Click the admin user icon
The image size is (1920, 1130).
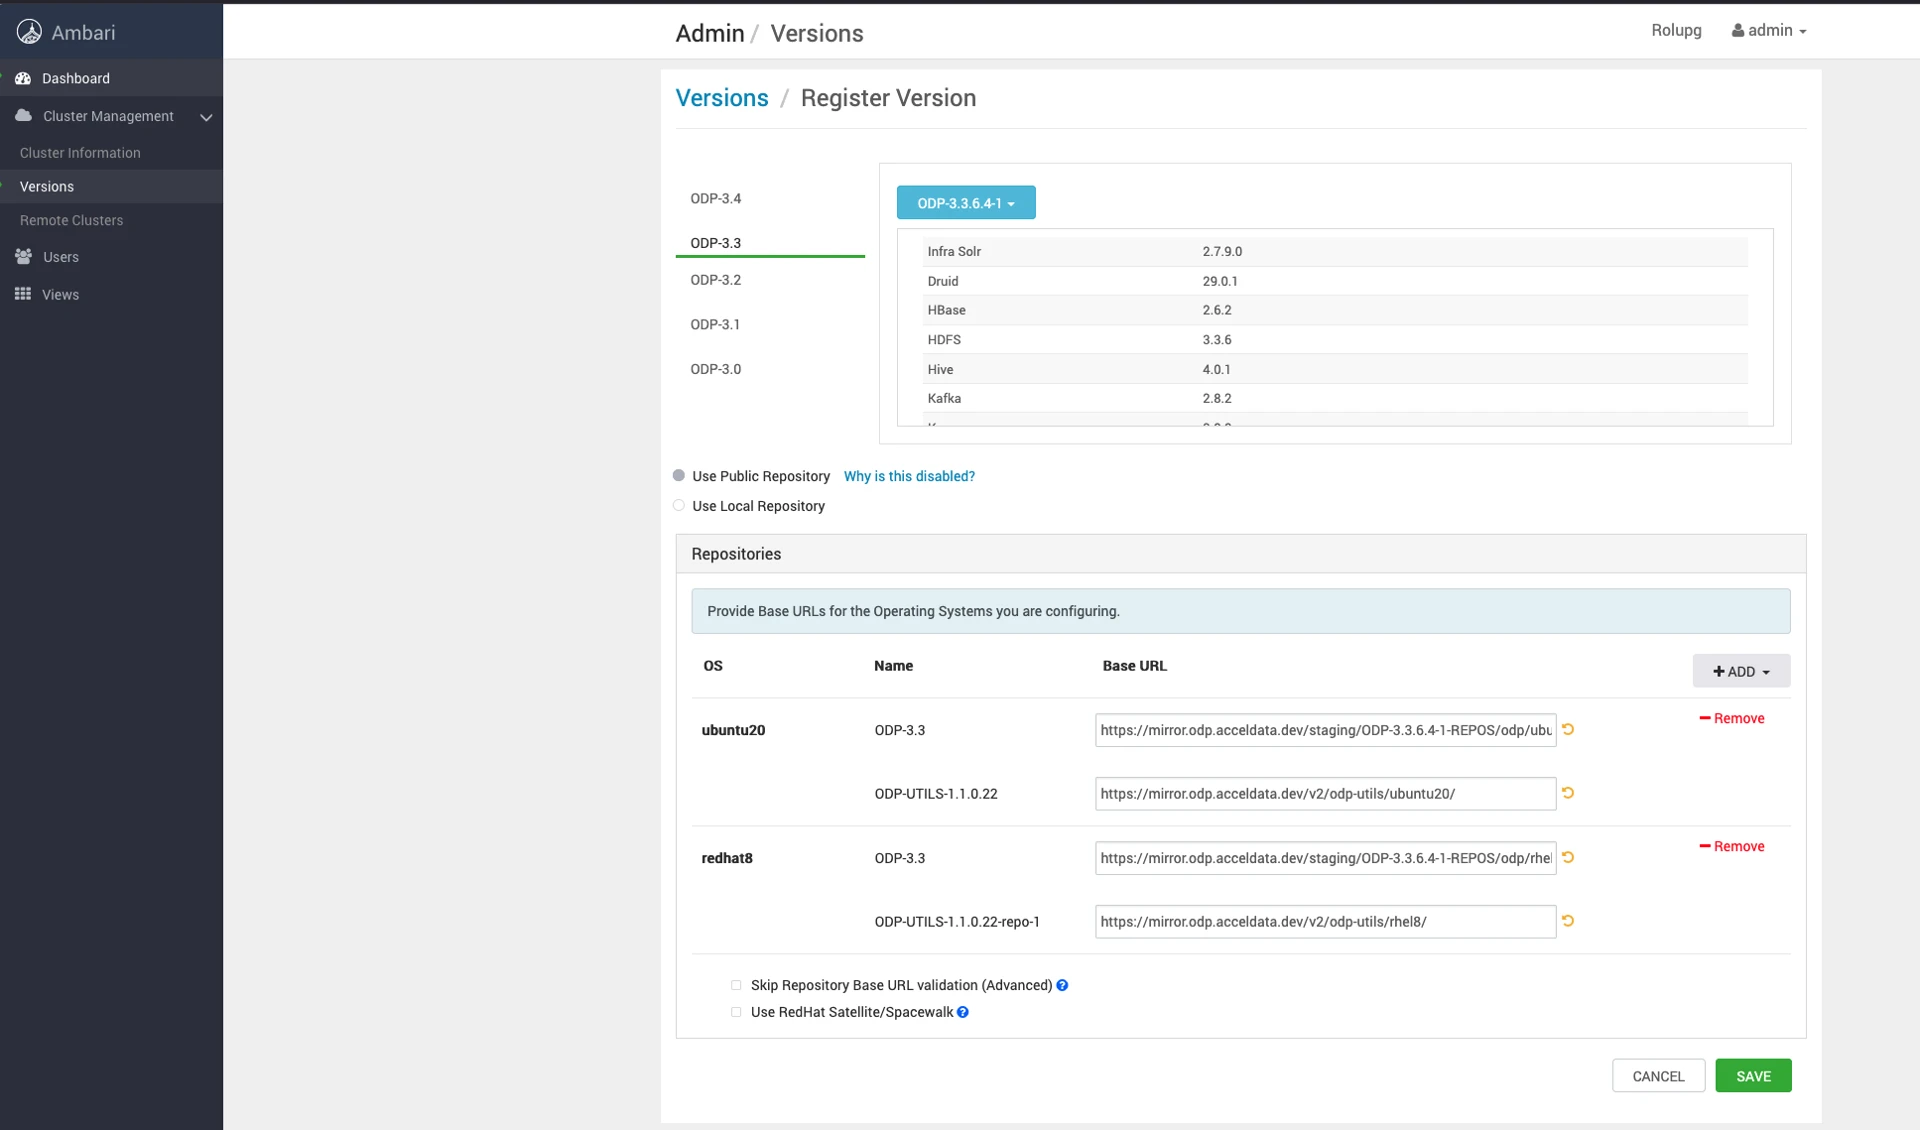point(1738,31)
